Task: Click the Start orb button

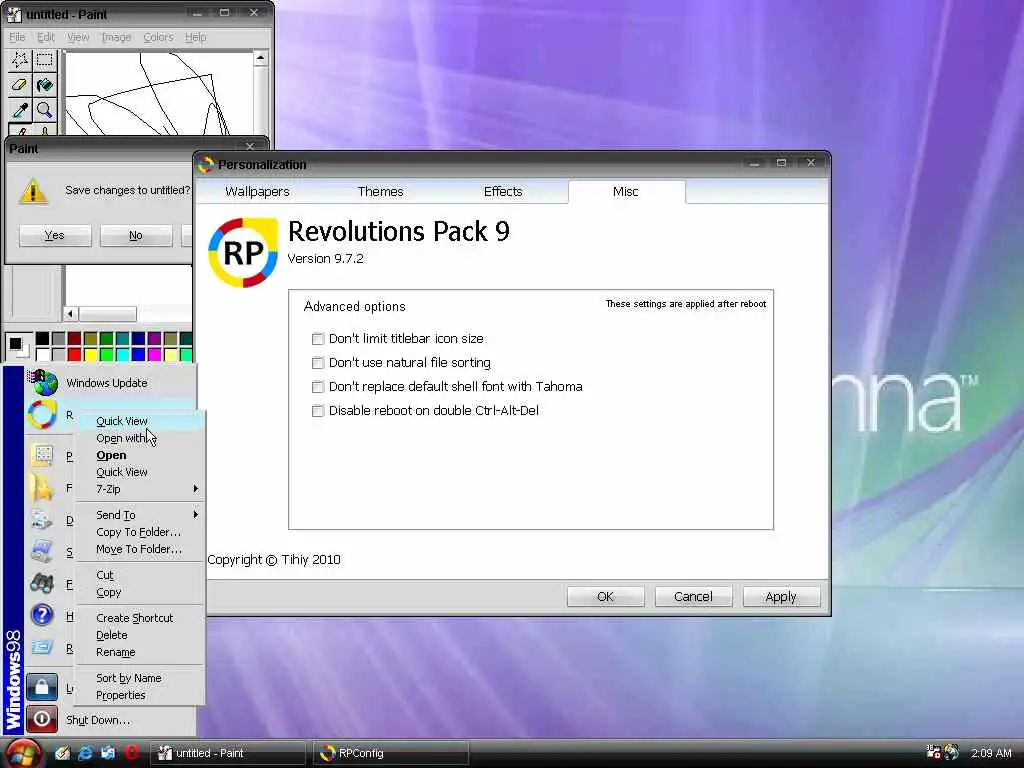Action: [x=24, y=753]
